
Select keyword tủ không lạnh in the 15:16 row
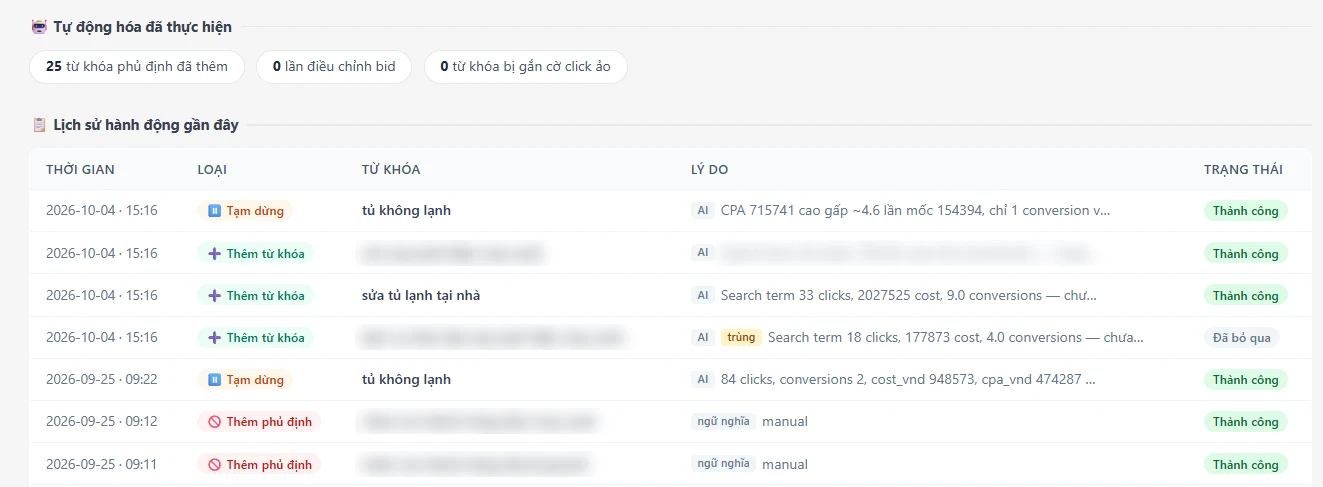[x=406, y=211]
